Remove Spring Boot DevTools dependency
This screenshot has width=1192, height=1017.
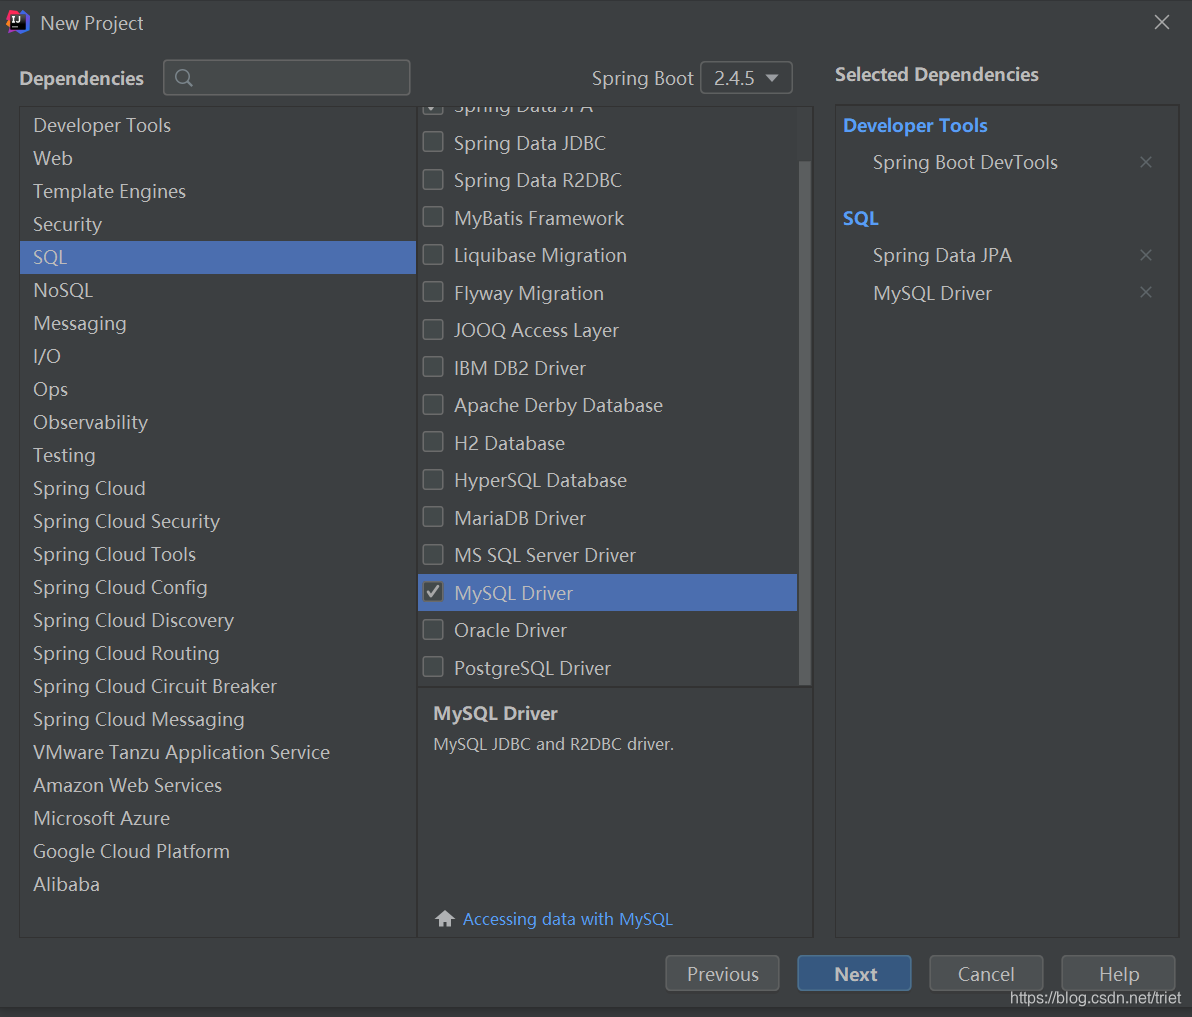click(1146, 162)
